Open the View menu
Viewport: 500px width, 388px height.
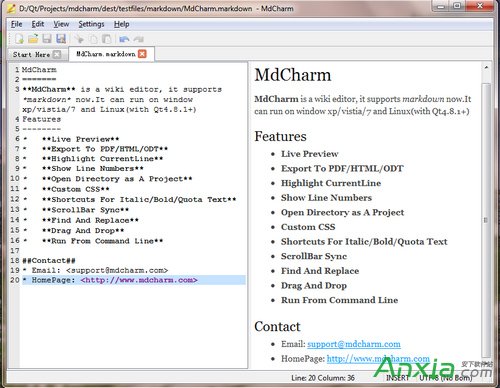(61, 24)
